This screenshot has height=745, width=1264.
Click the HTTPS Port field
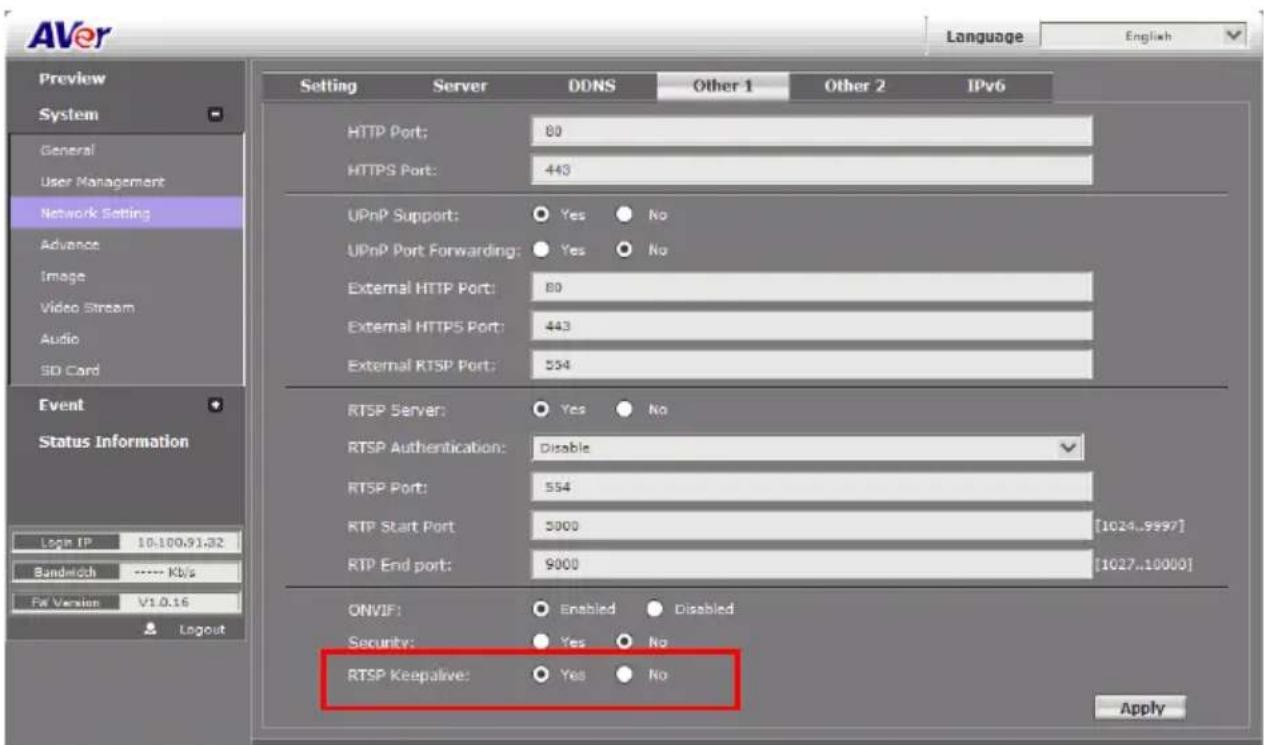tap(812, 170)
